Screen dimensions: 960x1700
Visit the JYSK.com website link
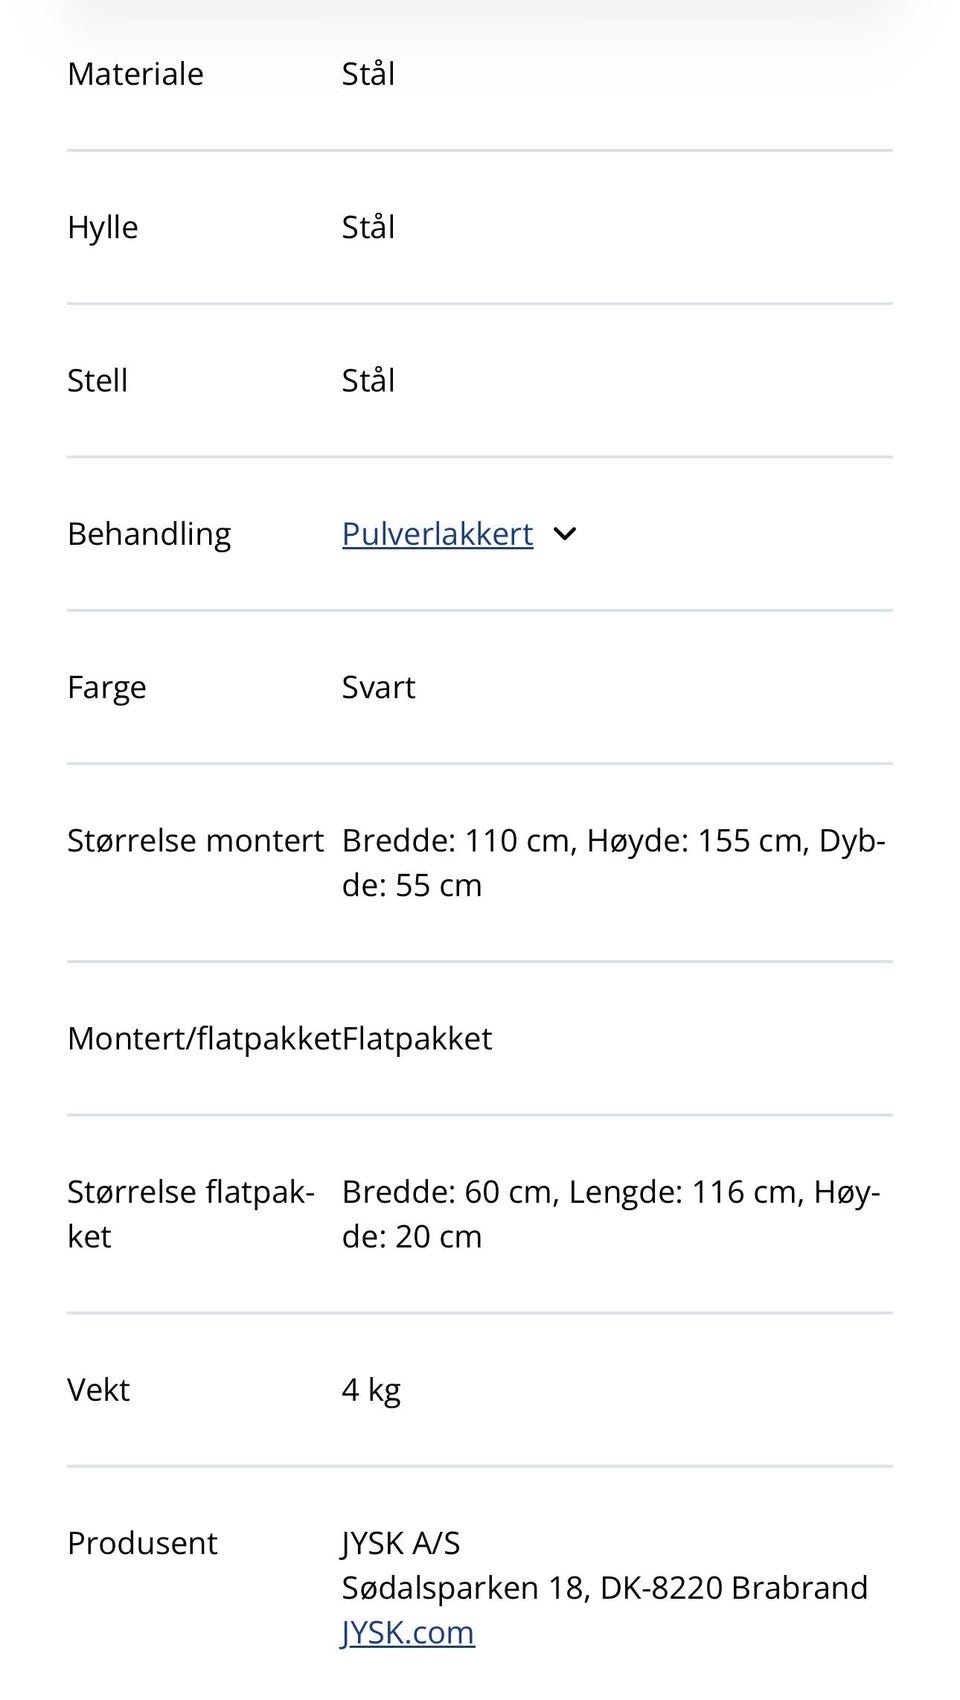(x=408, y=1632)
